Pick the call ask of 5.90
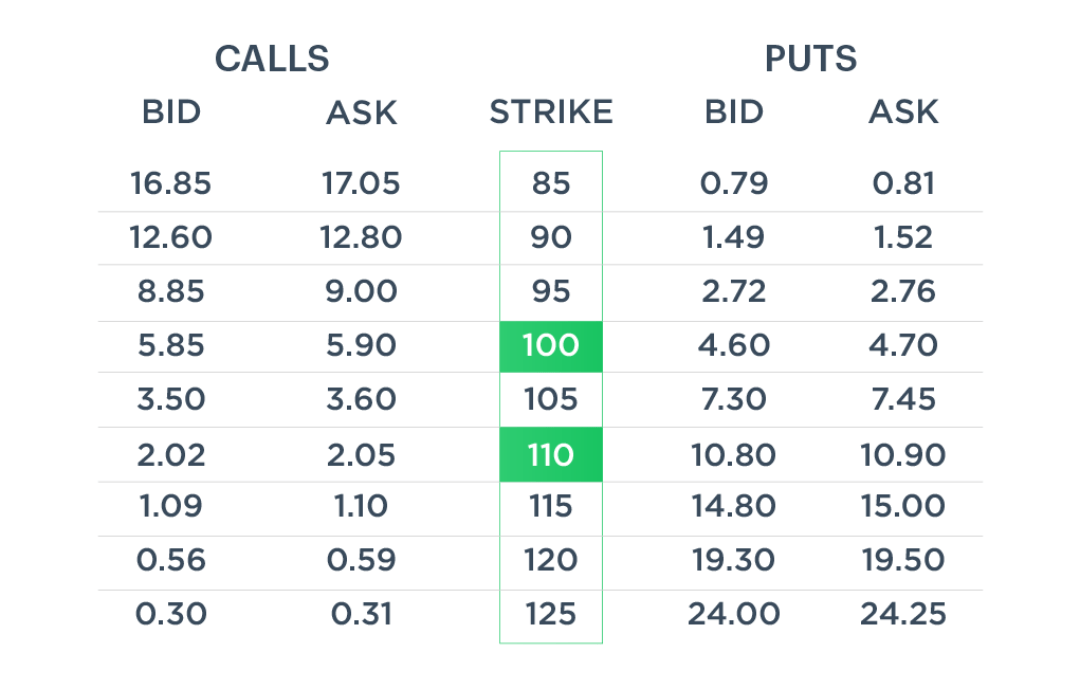This screenshot has height=675, width=1080. [361, 346]
